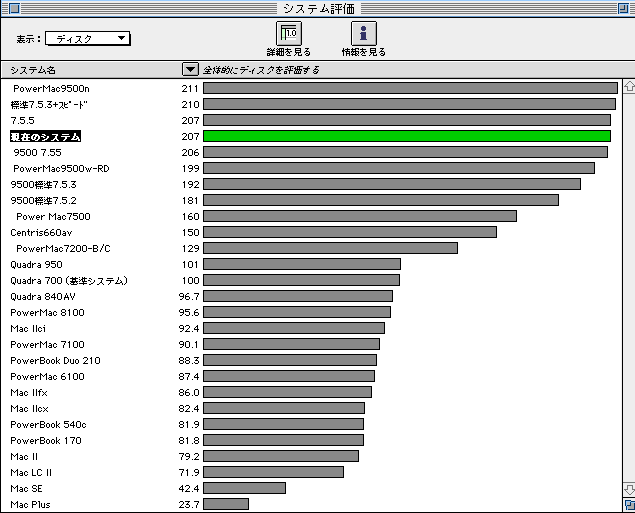635x513 pixels.
Task: Select the PowerBook Duo 210 entry
Action: tap(55, 360)
